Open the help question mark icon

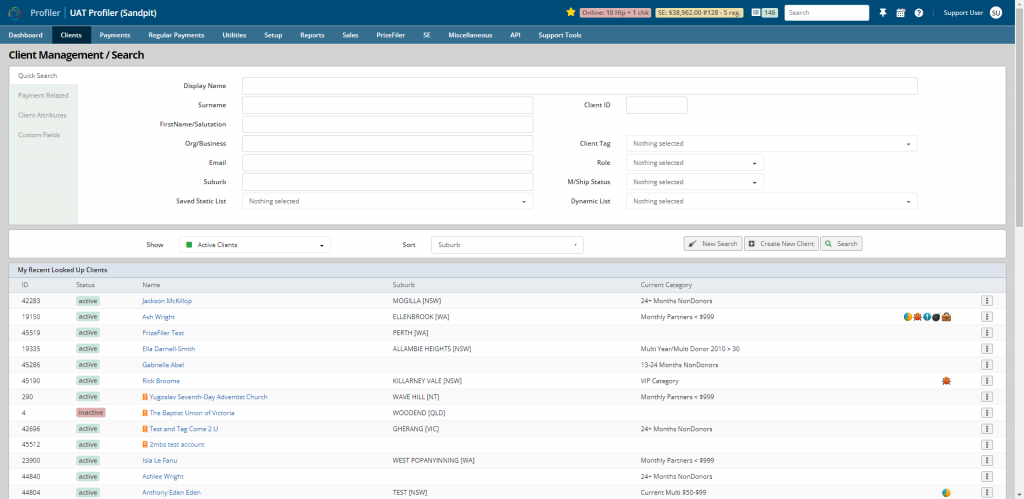click(919, 12)
